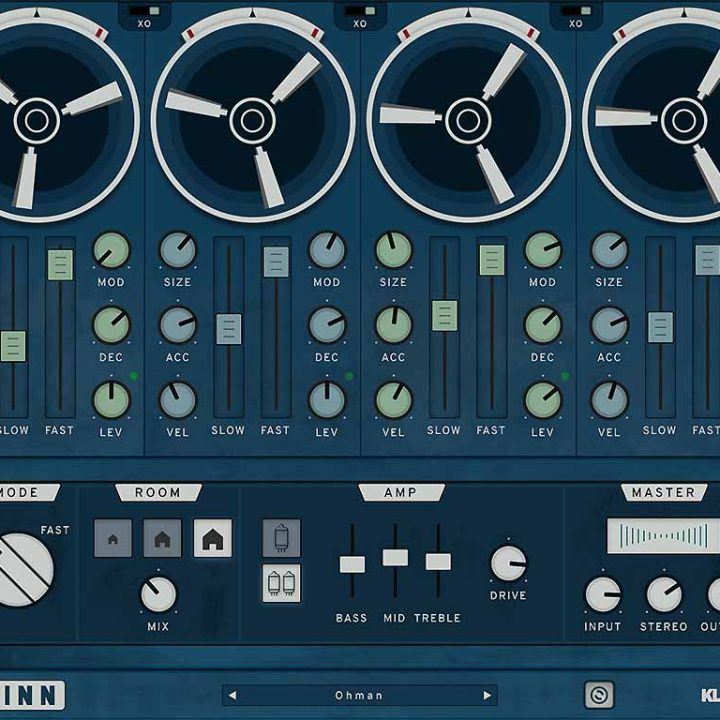The height and width of the screenshot is (720, 720).
Task: Toggle the rightmost XO switch
Action: point(576,11)
